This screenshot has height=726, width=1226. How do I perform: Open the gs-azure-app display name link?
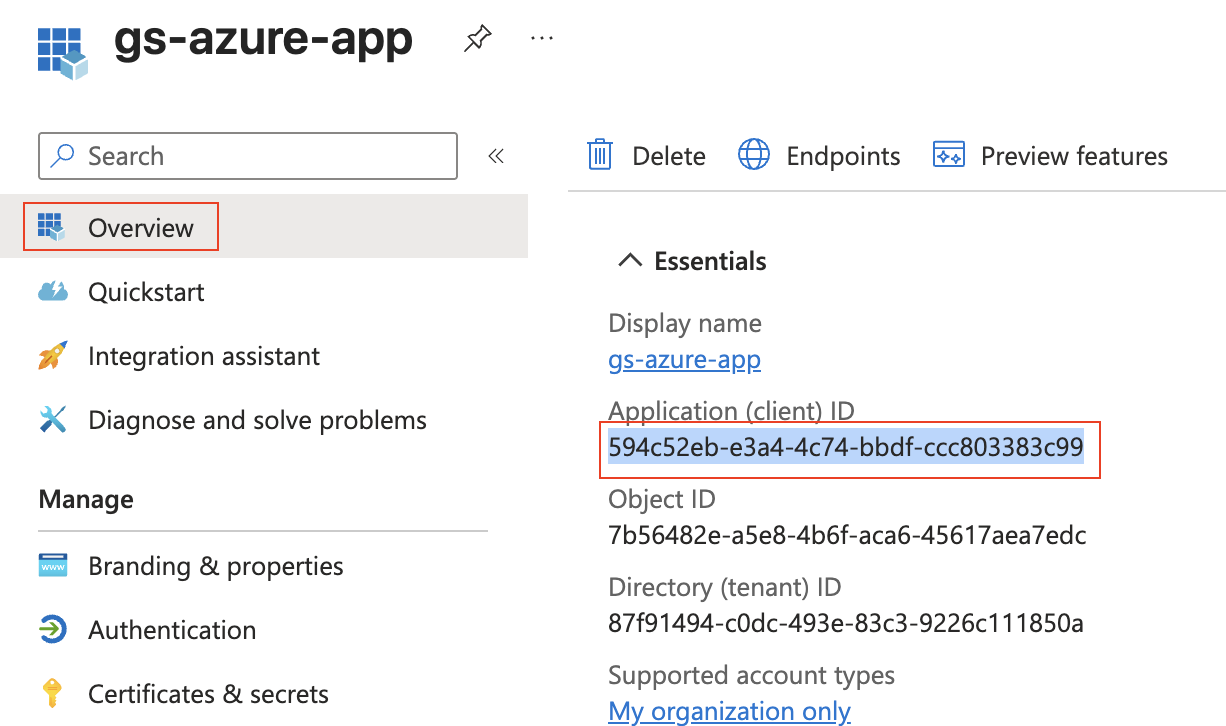tap(684, 359)
